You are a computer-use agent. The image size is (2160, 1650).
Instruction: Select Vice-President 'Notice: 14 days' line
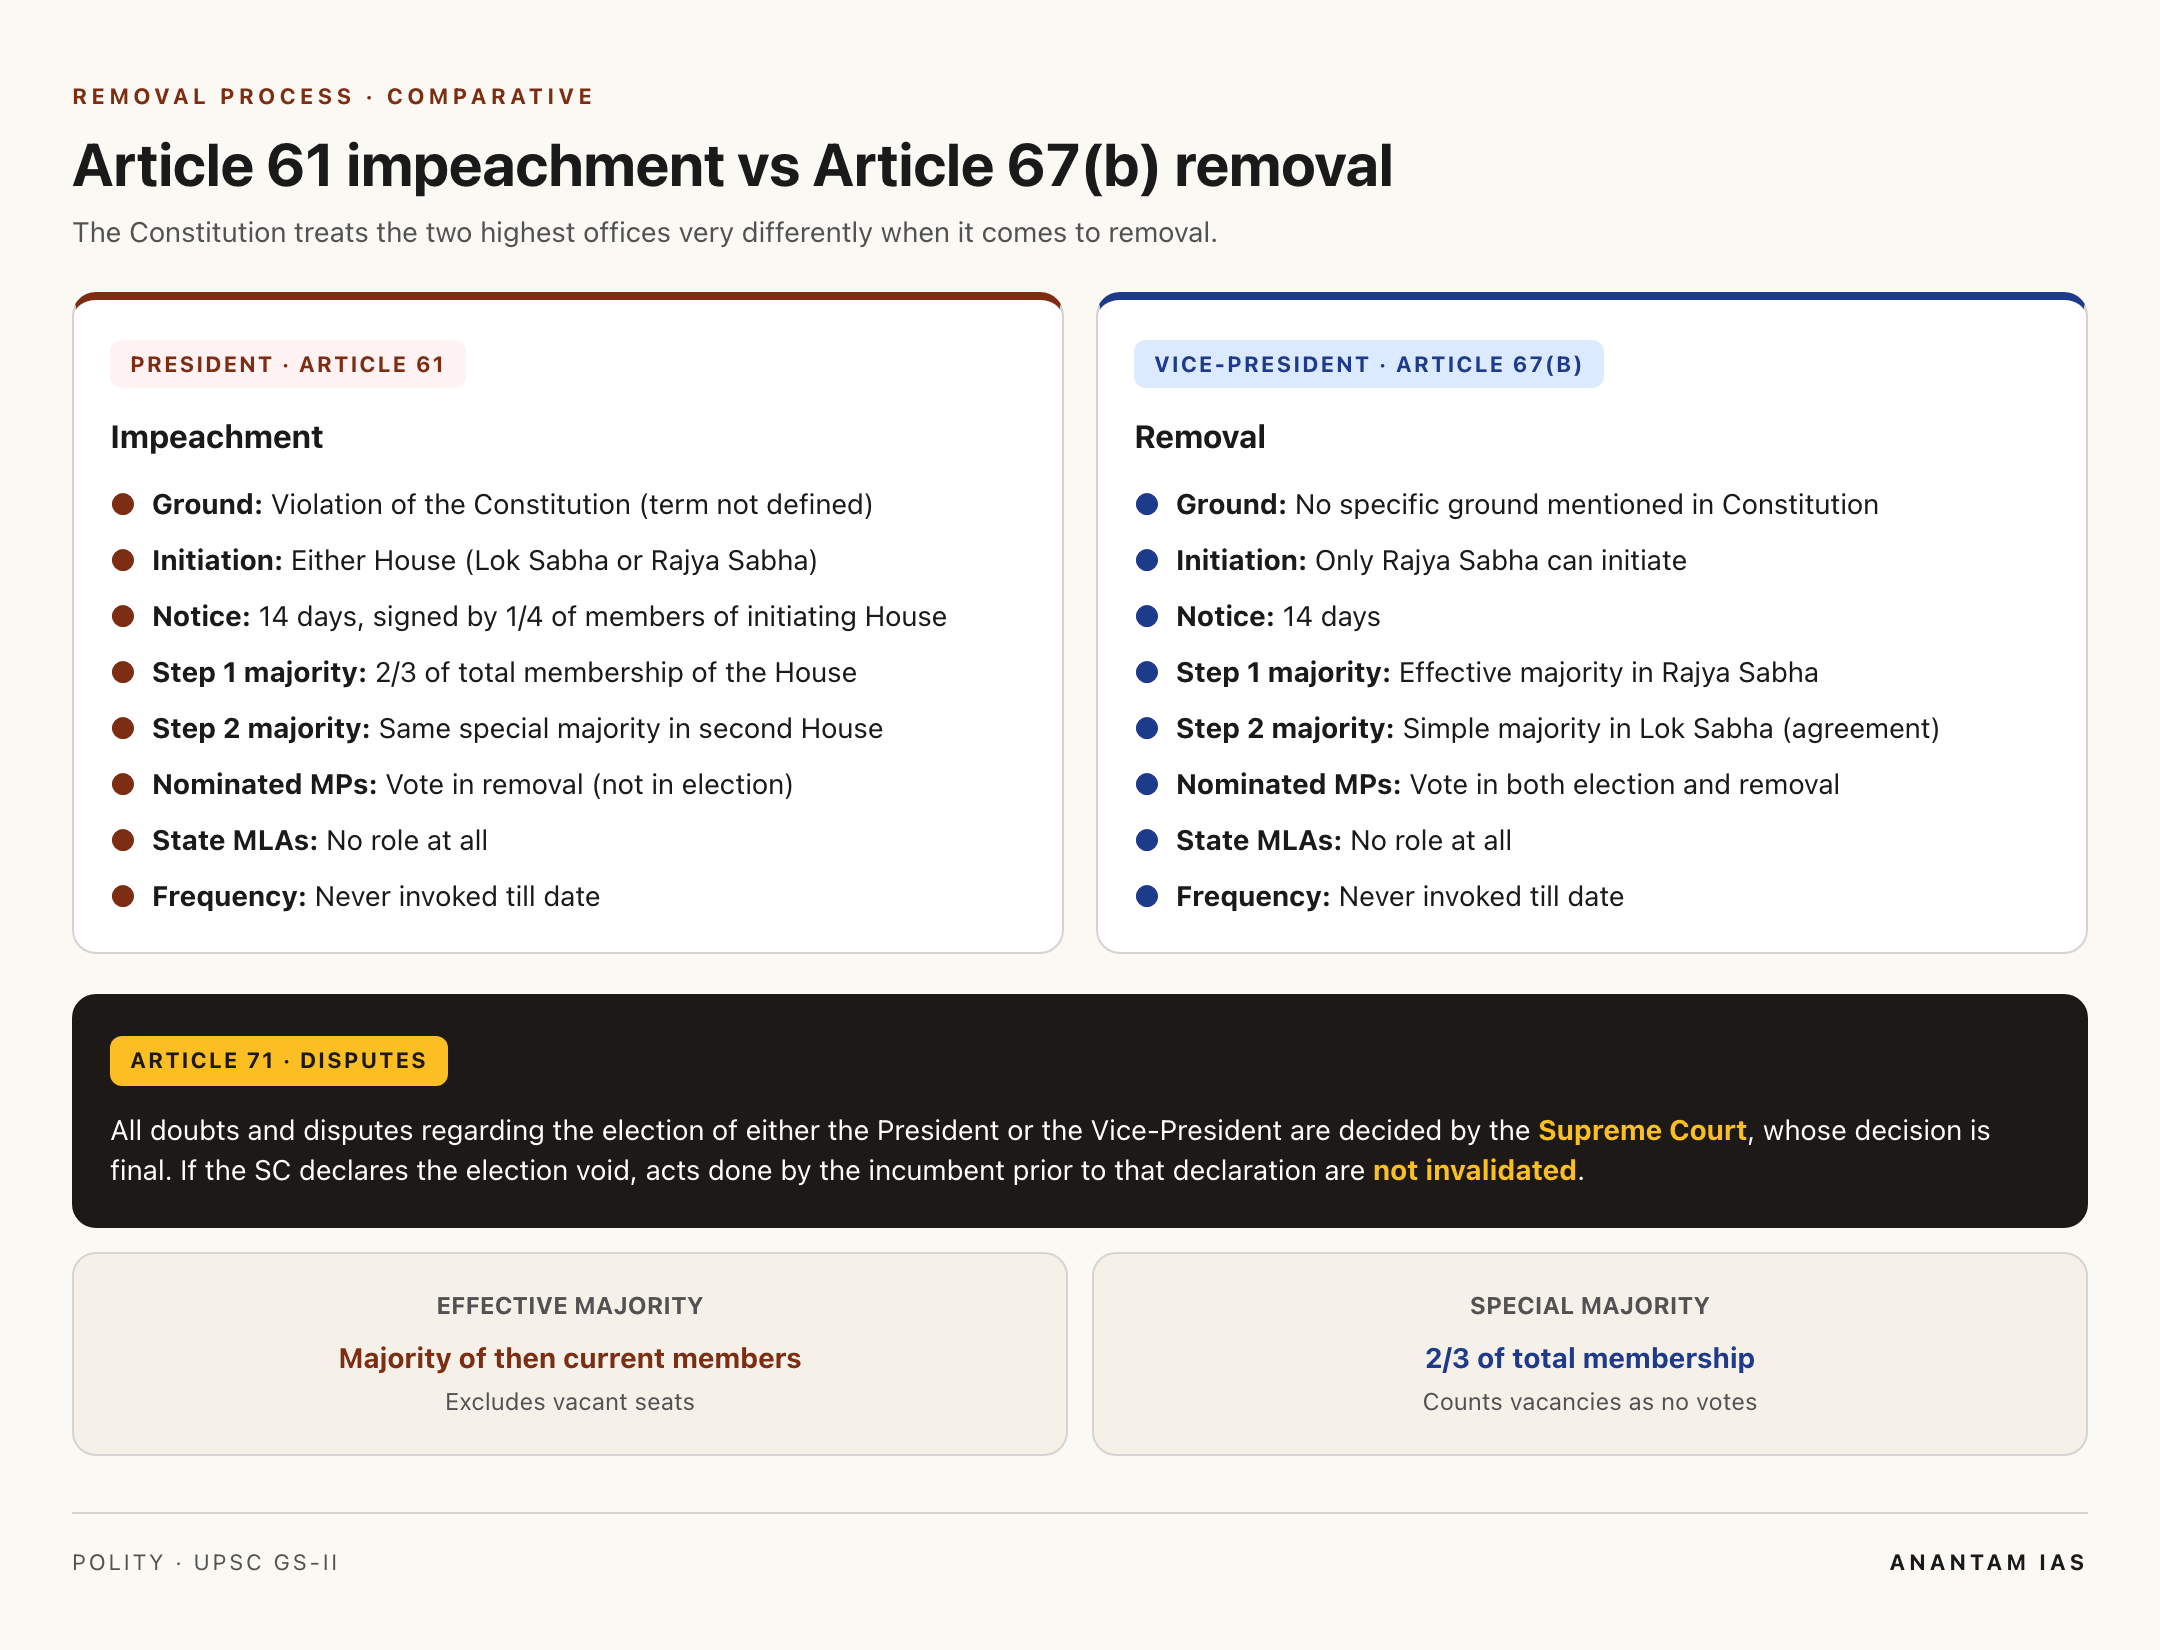(x=1278, y=617)
